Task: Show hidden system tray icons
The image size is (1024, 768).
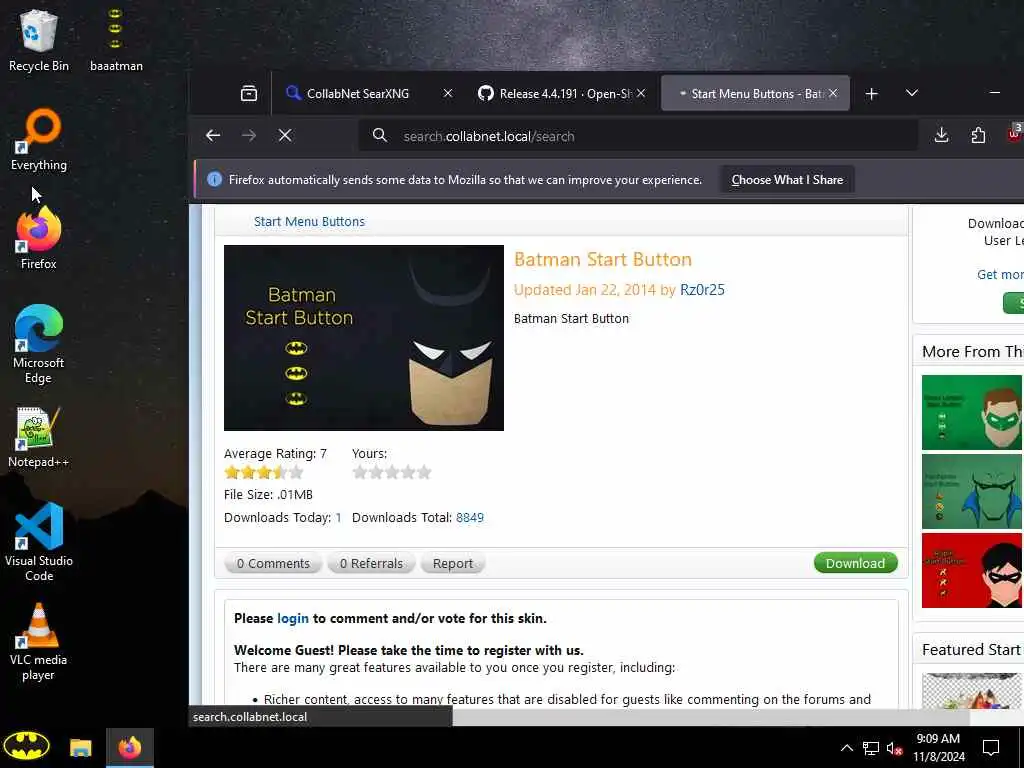Action: pos(846,748)
